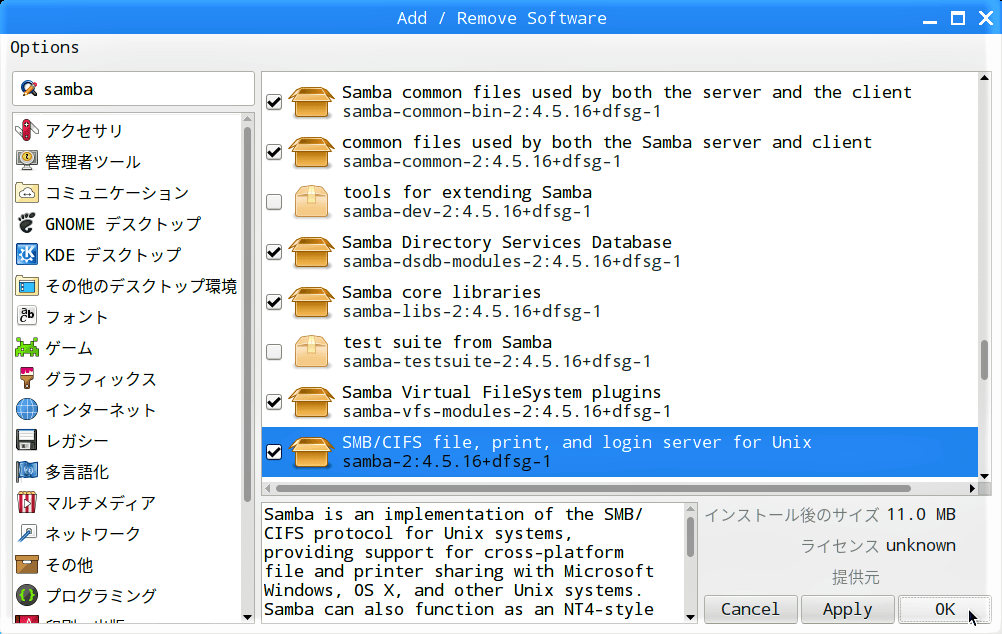Click the samba search input field
Screen dimensions: 1002x634
(x=134, y=89)
